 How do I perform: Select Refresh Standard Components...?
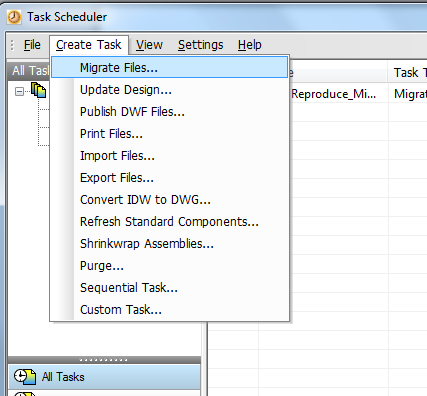170,222
